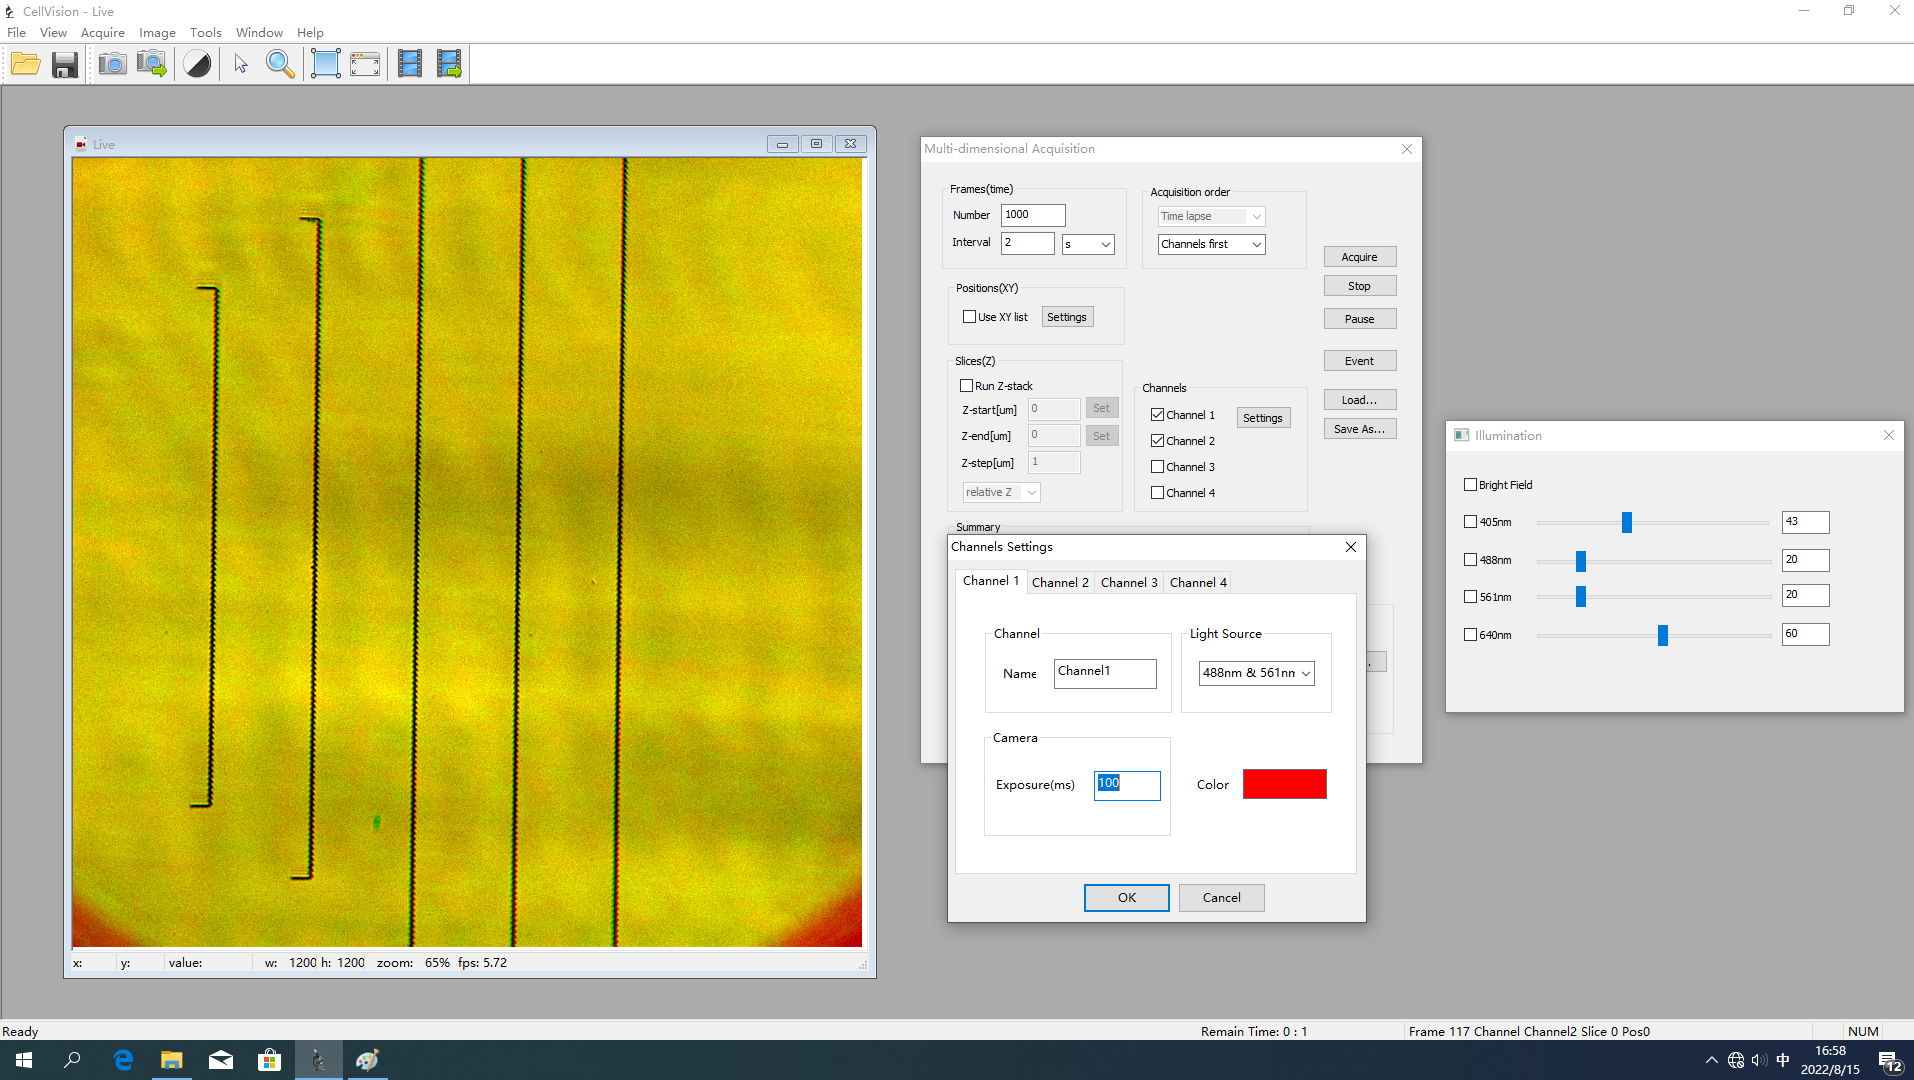
Task: Click the film strip icon without arrow
Action: tap(410, 64)
